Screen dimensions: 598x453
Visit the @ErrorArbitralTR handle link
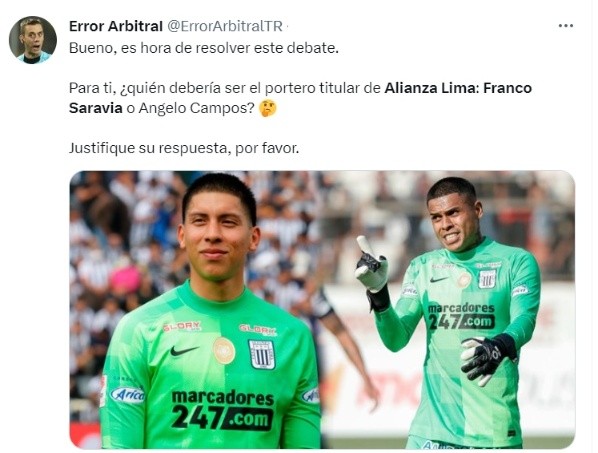click(x=225, y=26)
